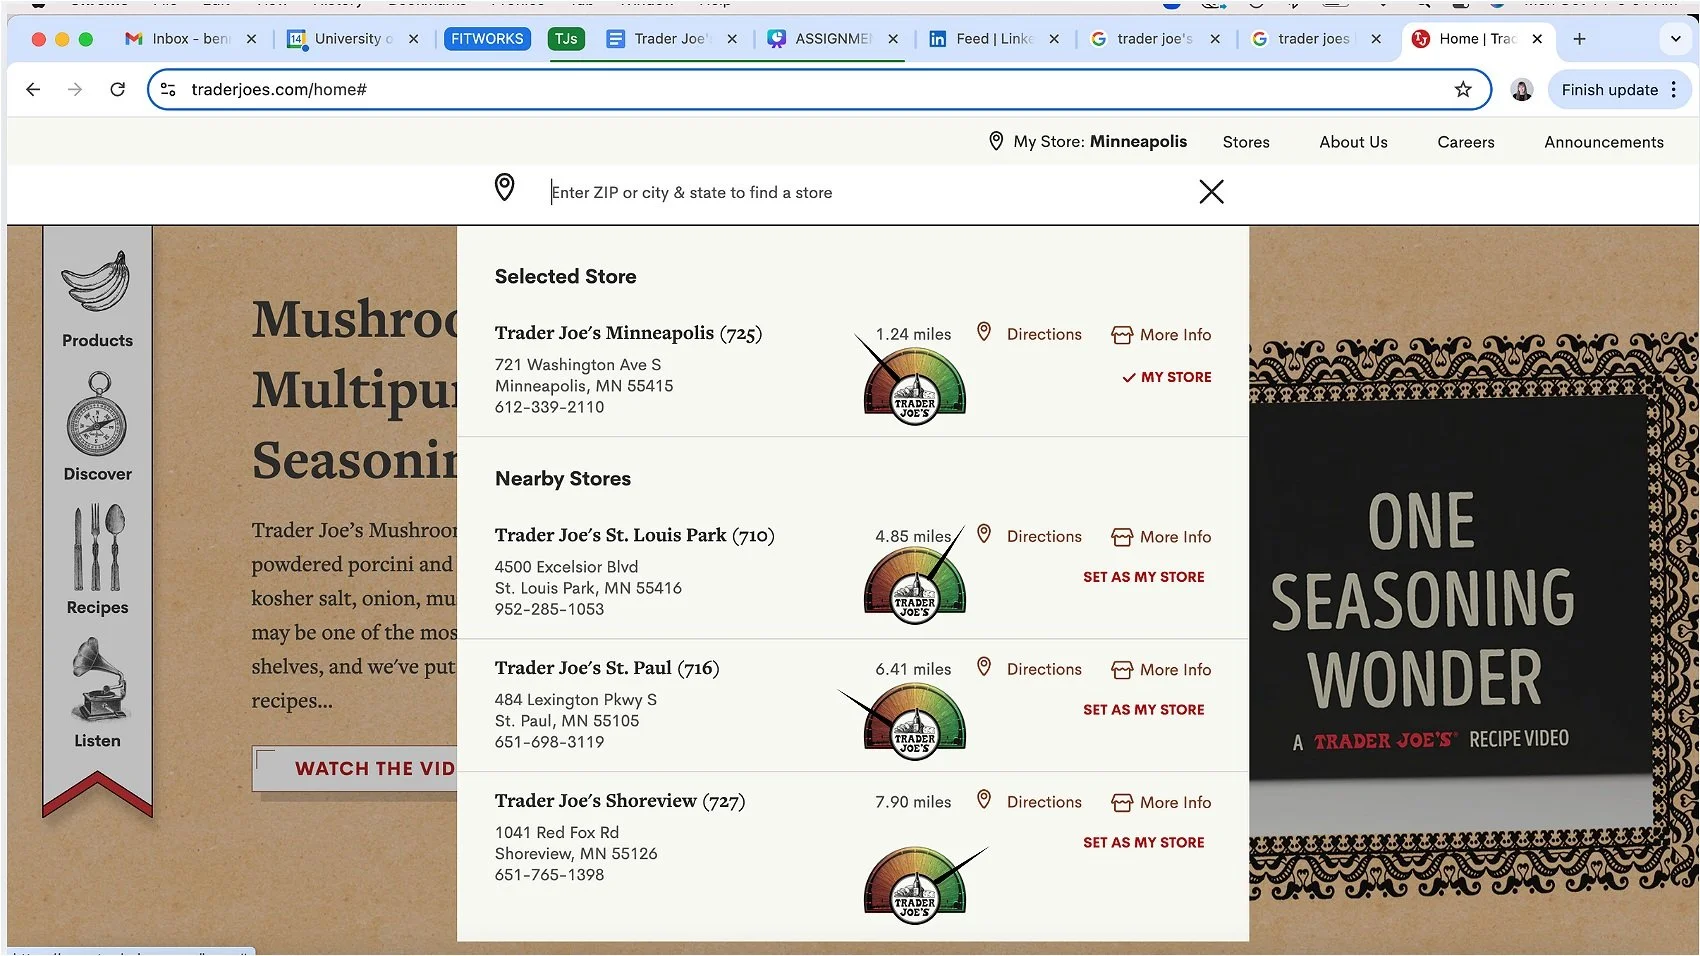
Task: Open the Products banana icon
Action: point(97,283)
